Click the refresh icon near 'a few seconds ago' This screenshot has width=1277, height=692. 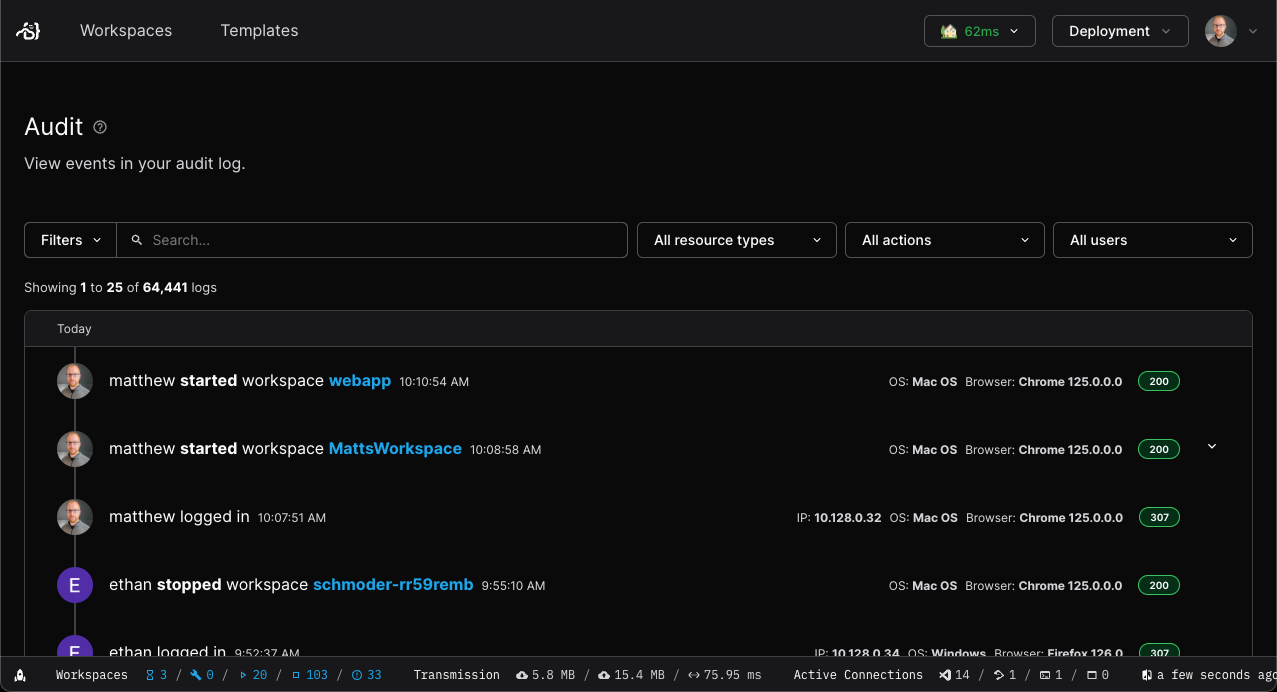click(1147, 675)
